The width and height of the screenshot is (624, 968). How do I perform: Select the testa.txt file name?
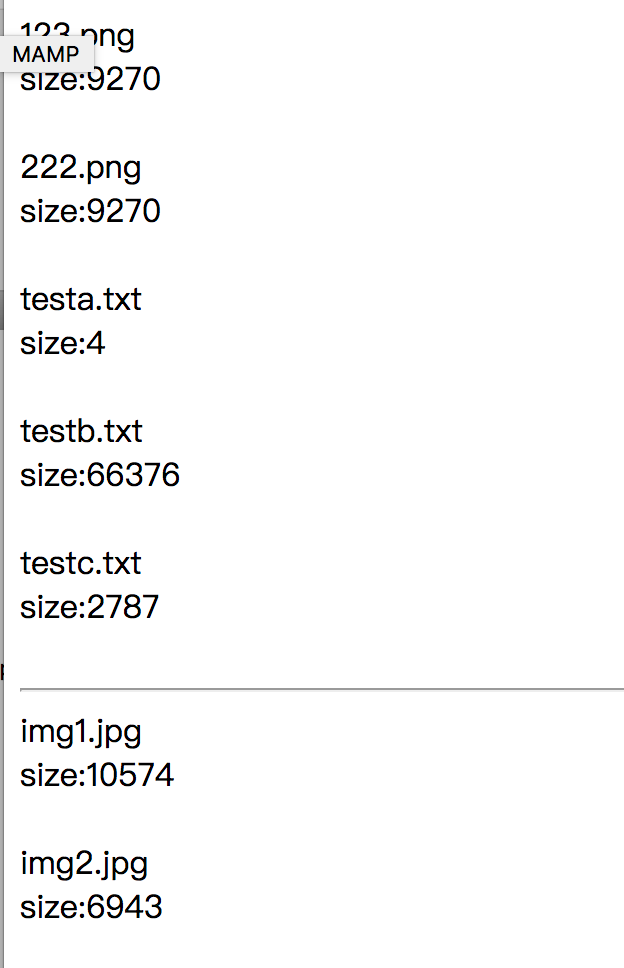point(81,299)
